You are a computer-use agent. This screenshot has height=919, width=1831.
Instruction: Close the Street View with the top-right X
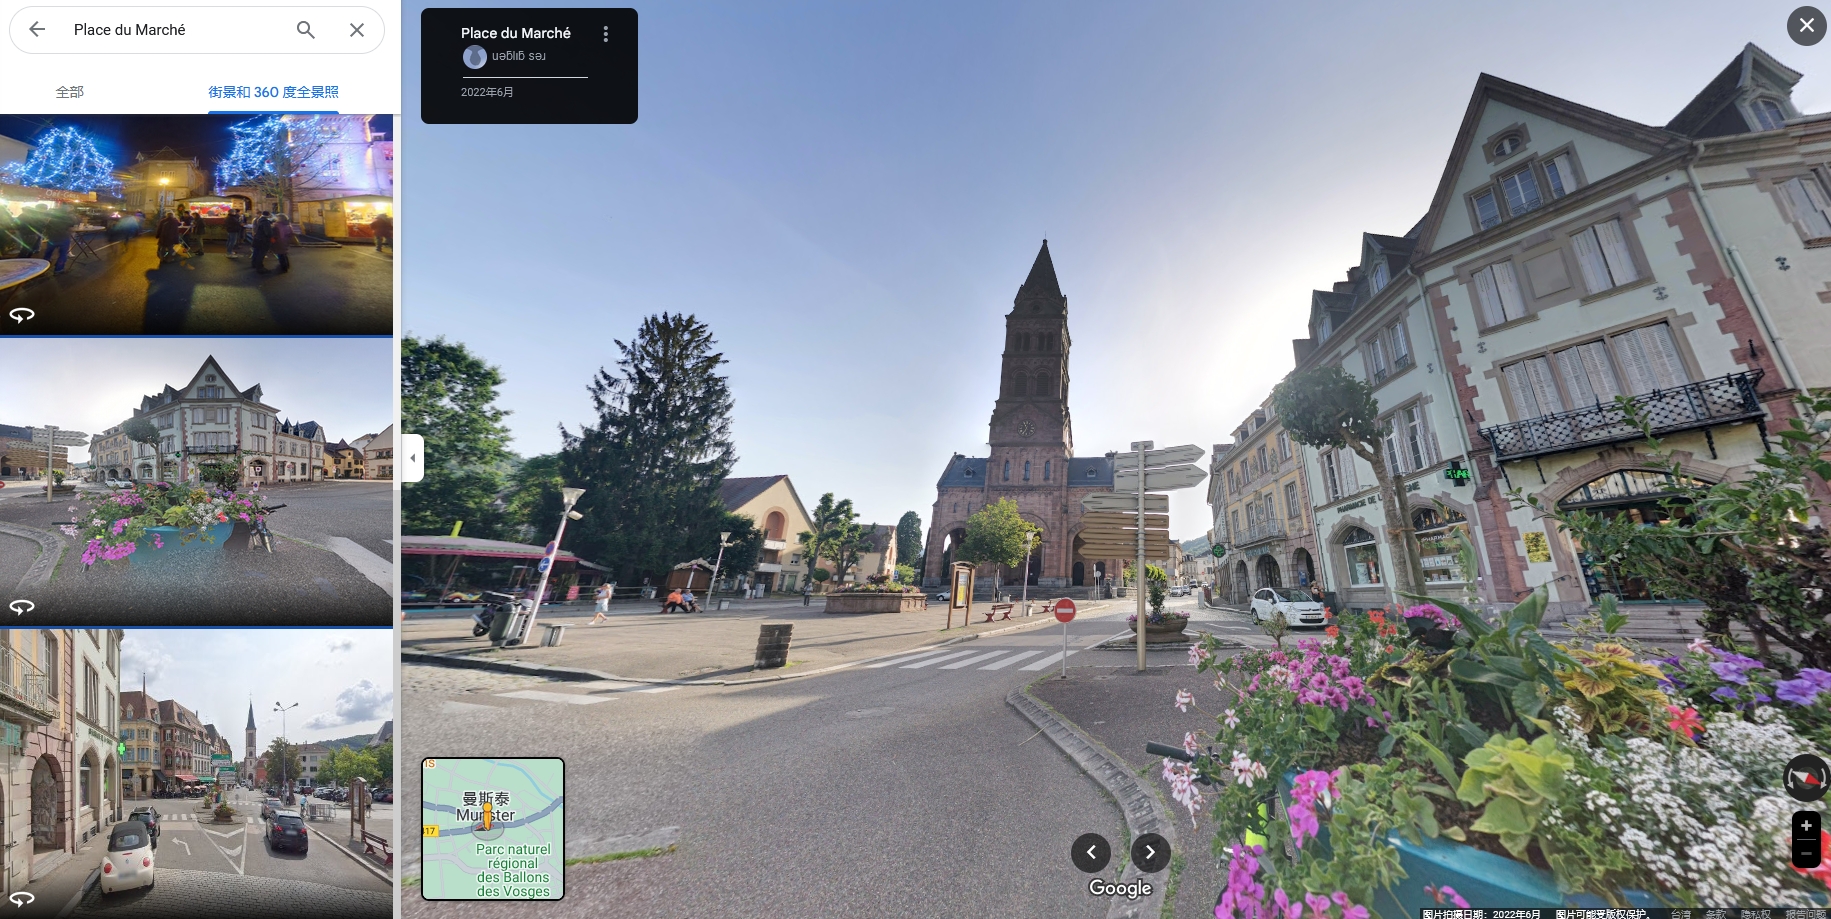click(1806, 26)
